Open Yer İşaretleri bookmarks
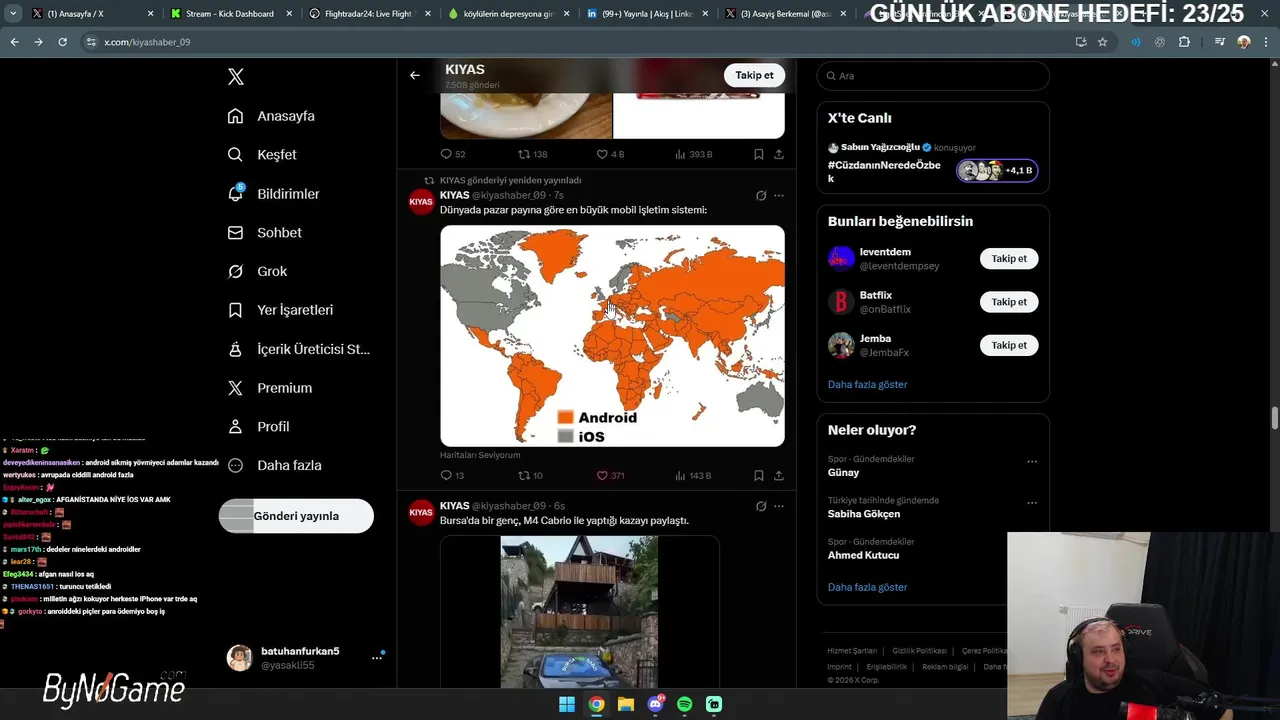Screen dimensions: 1280x720 coord(280,310)
